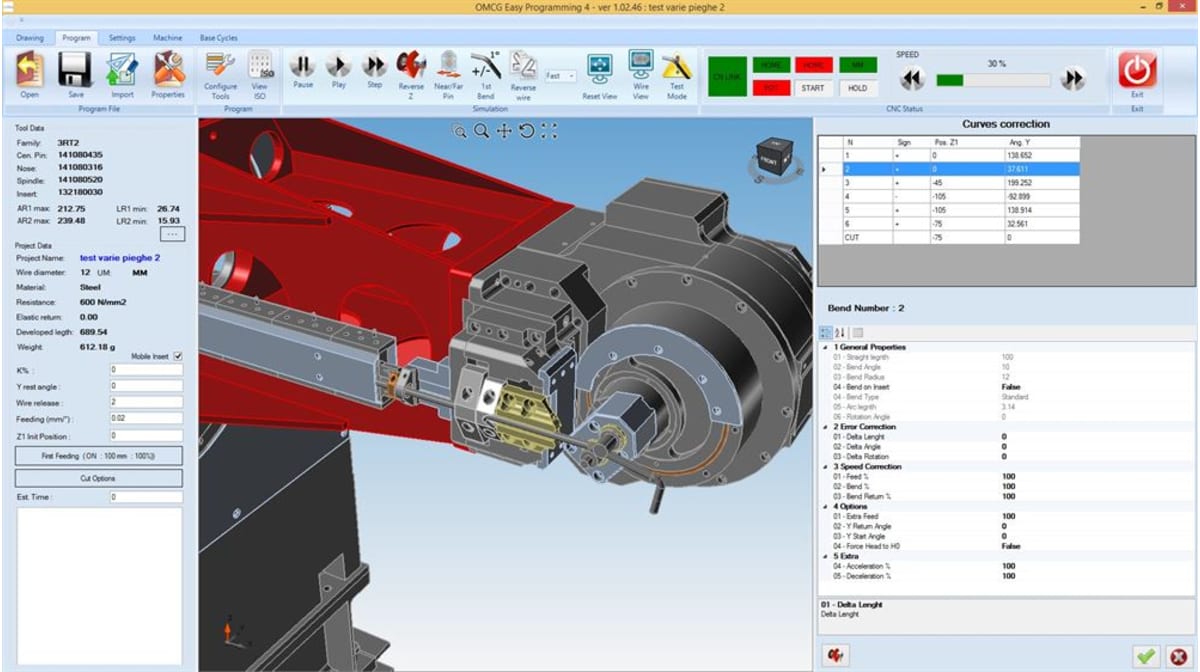The width and height of the screenshot is (1200, 672).
Task: Play the simulation
Action: point(338,65)
